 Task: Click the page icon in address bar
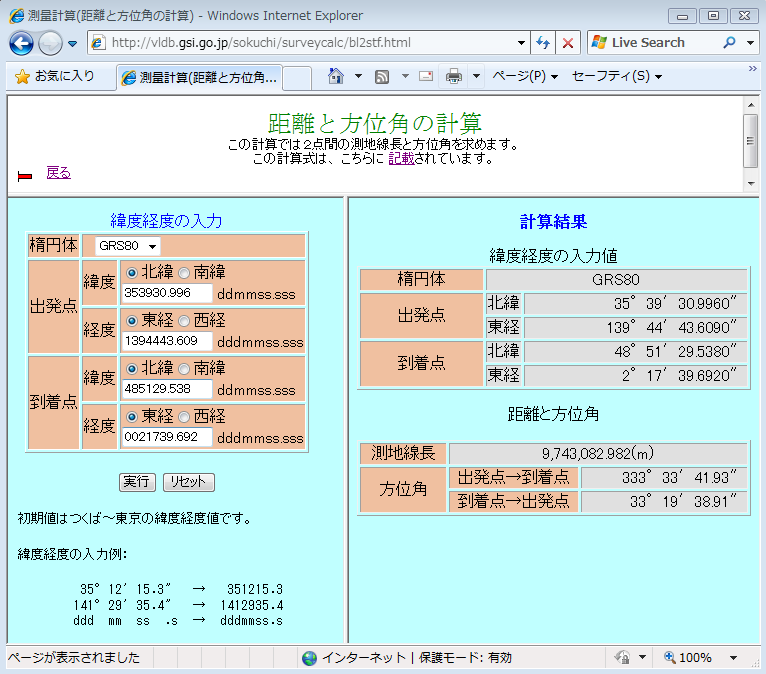tap(98, 43)
